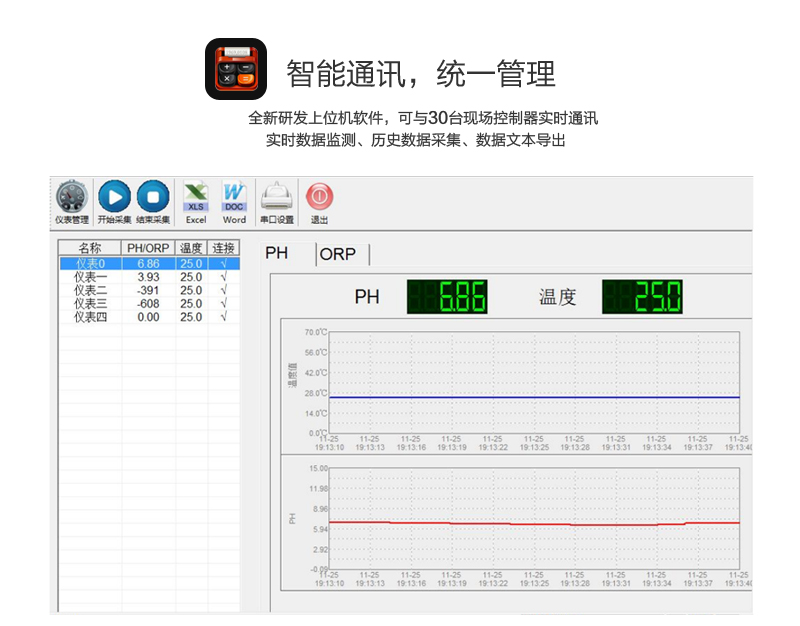Click the PH/ORP column header
800x626 pixels.
click(148, 248)
